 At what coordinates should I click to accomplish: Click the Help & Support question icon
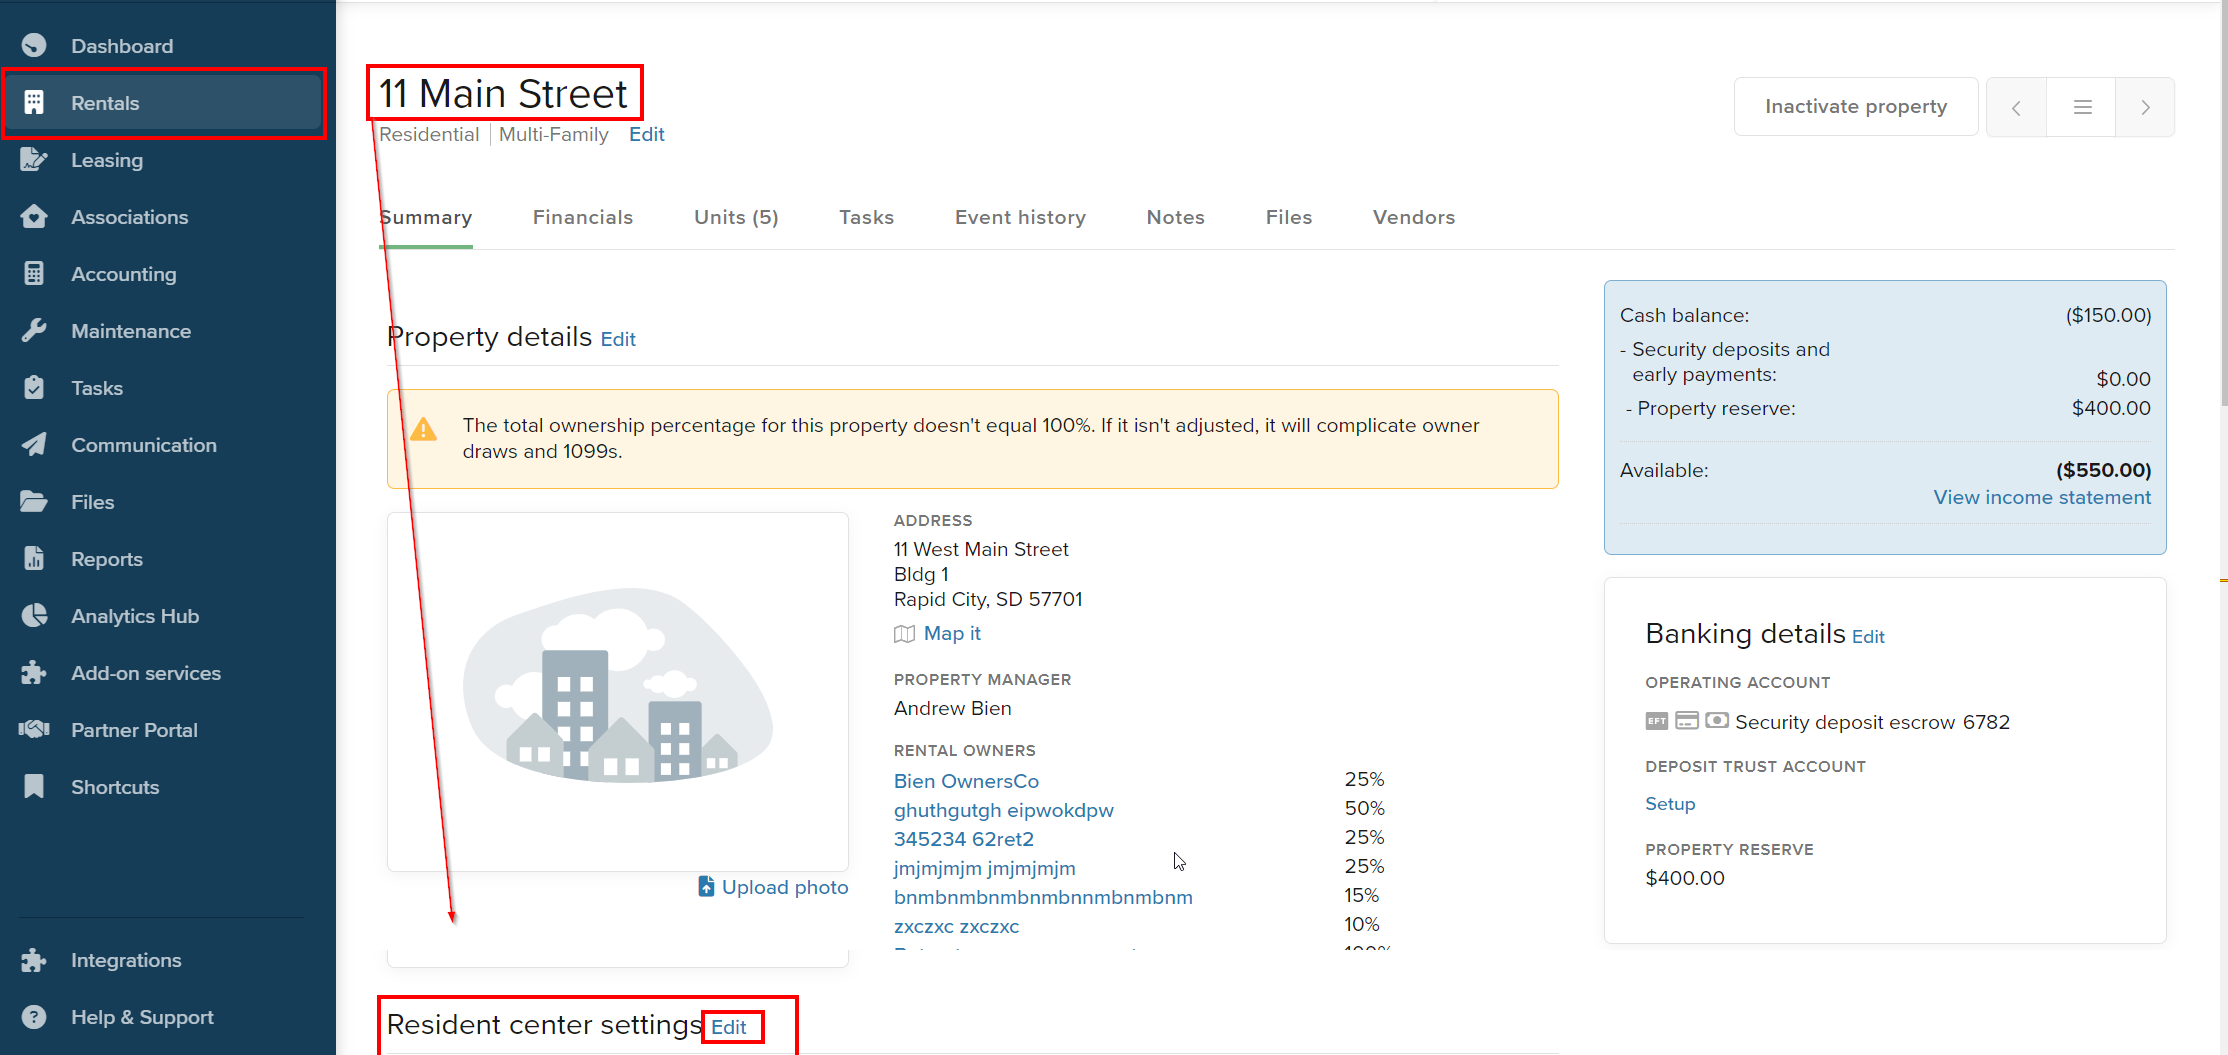click(34, 1017)
